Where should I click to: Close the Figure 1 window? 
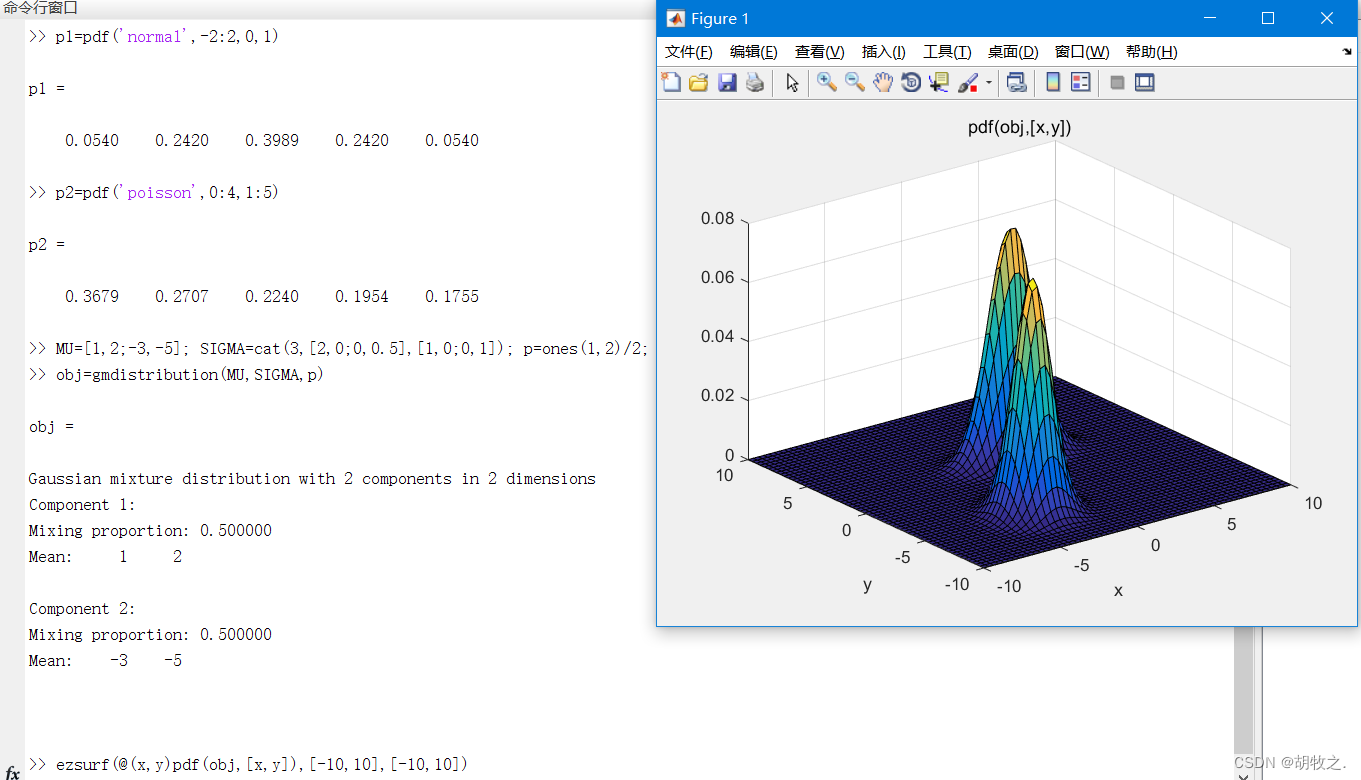click(1327, 18)
